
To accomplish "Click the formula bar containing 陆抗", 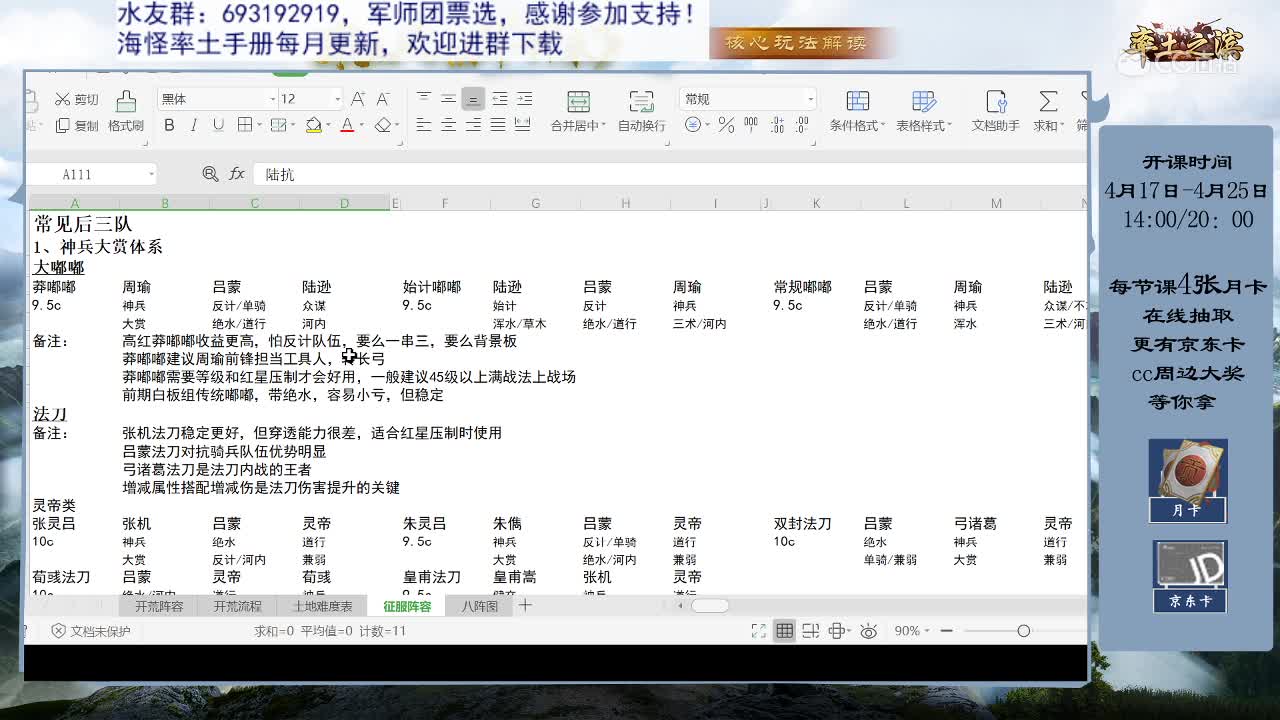I will click(670, 174).
